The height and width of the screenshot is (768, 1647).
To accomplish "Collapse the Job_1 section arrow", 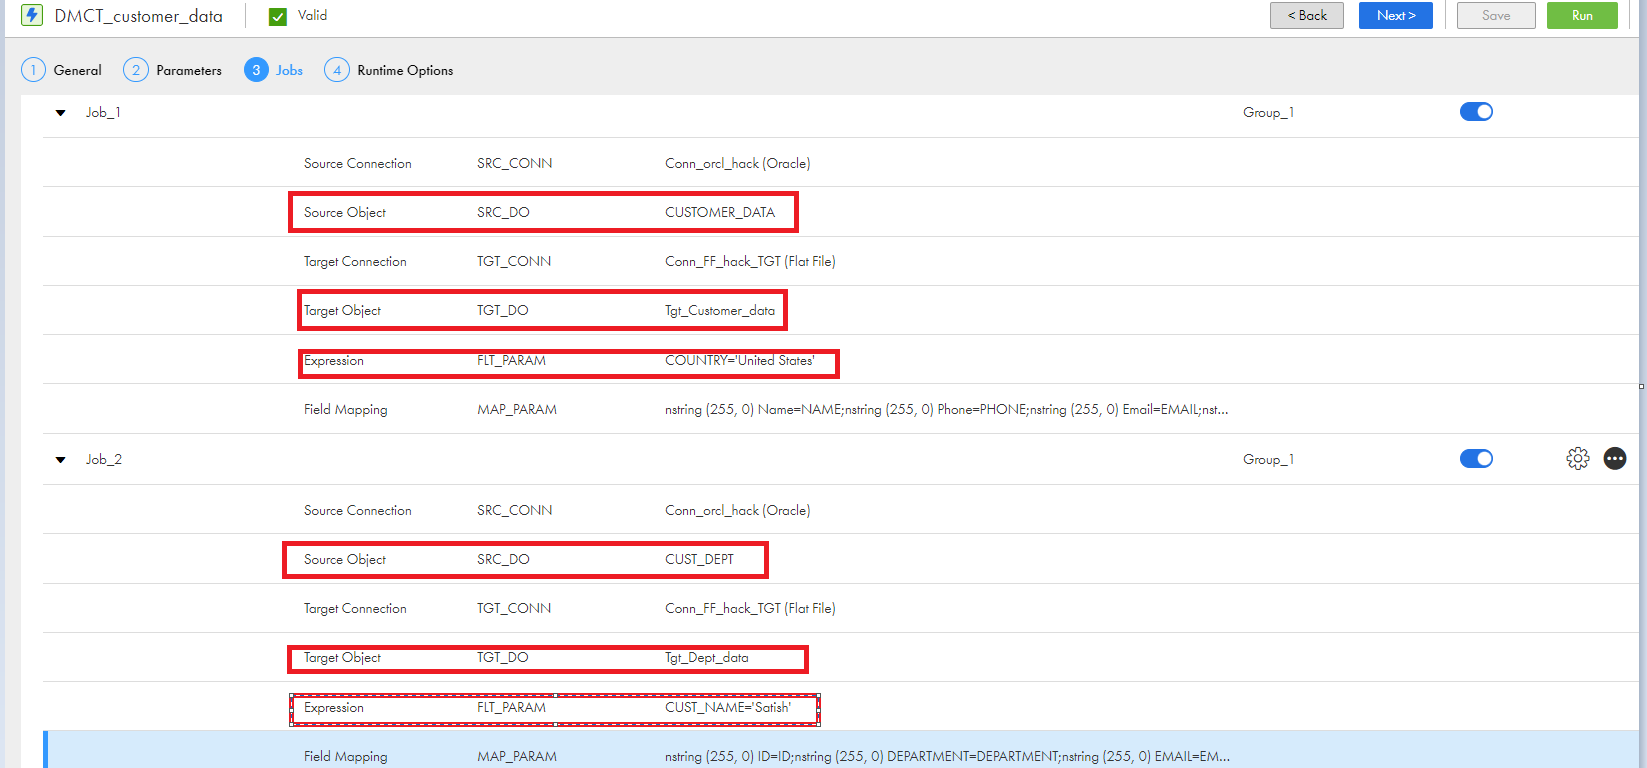I will tap(61, 113).
